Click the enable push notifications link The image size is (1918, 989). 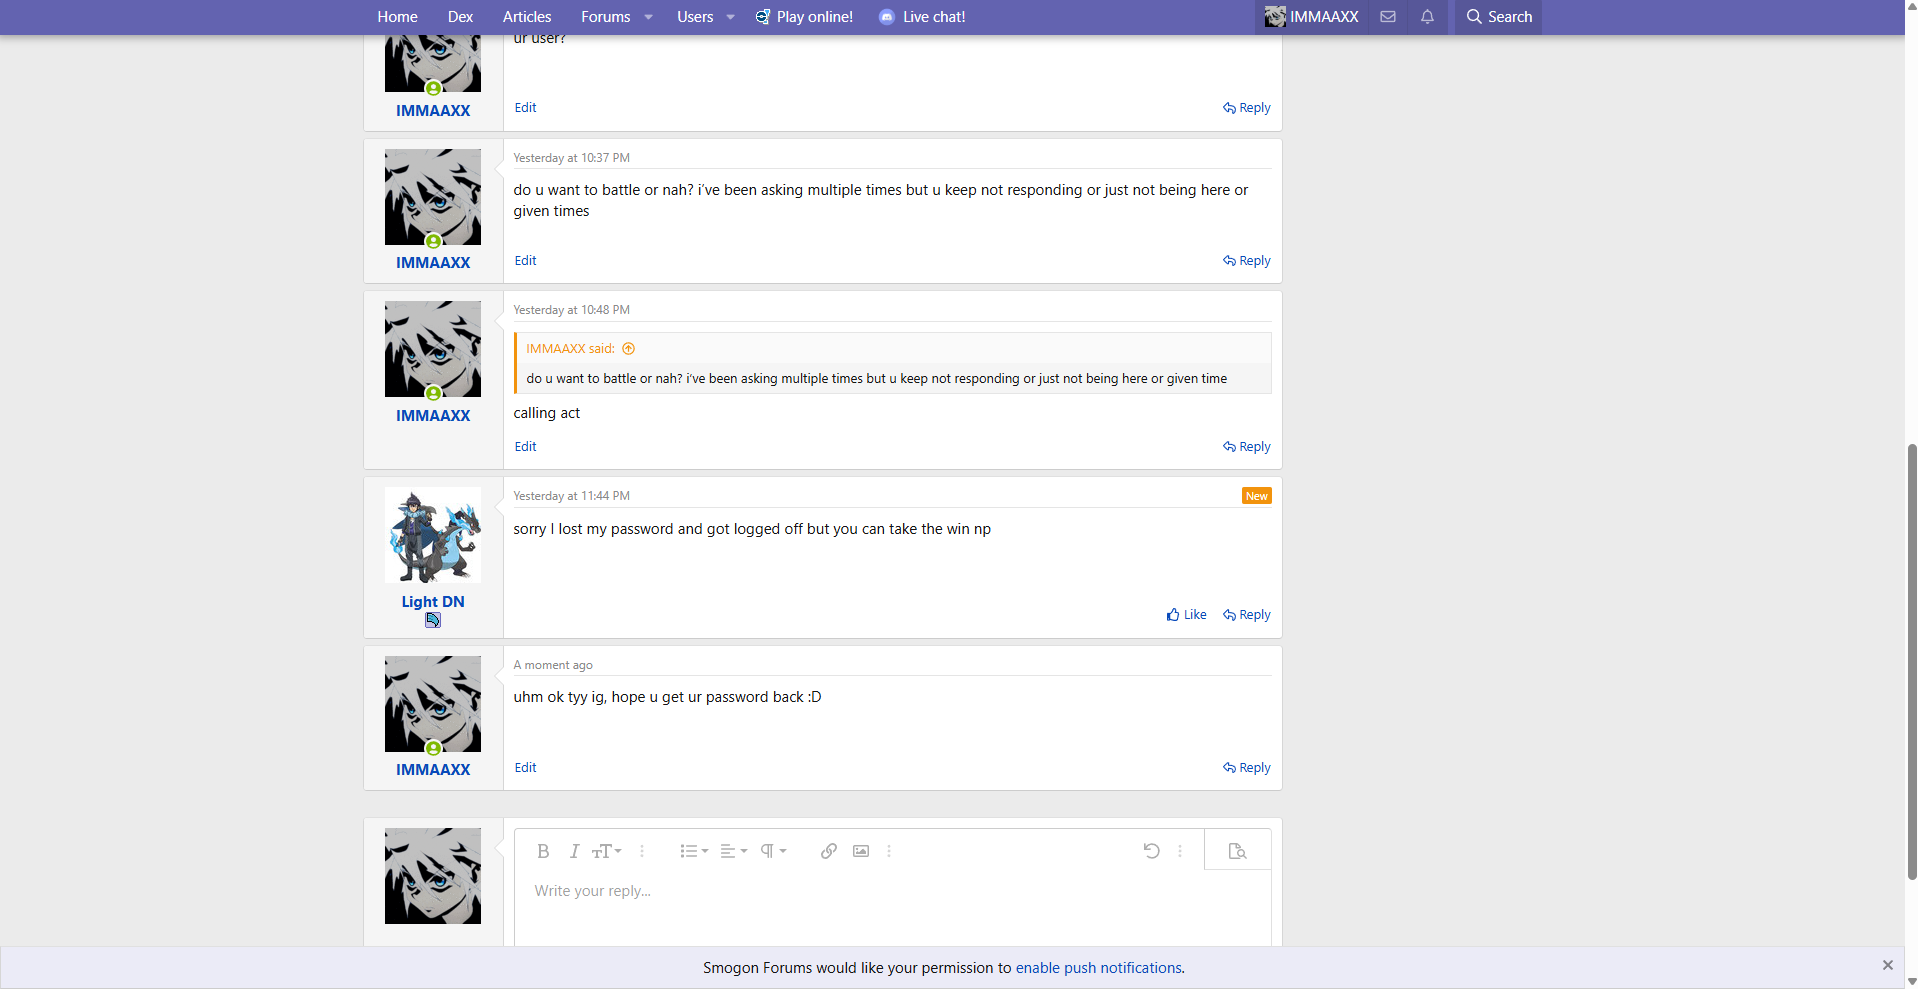click(x=1098, y=968)
